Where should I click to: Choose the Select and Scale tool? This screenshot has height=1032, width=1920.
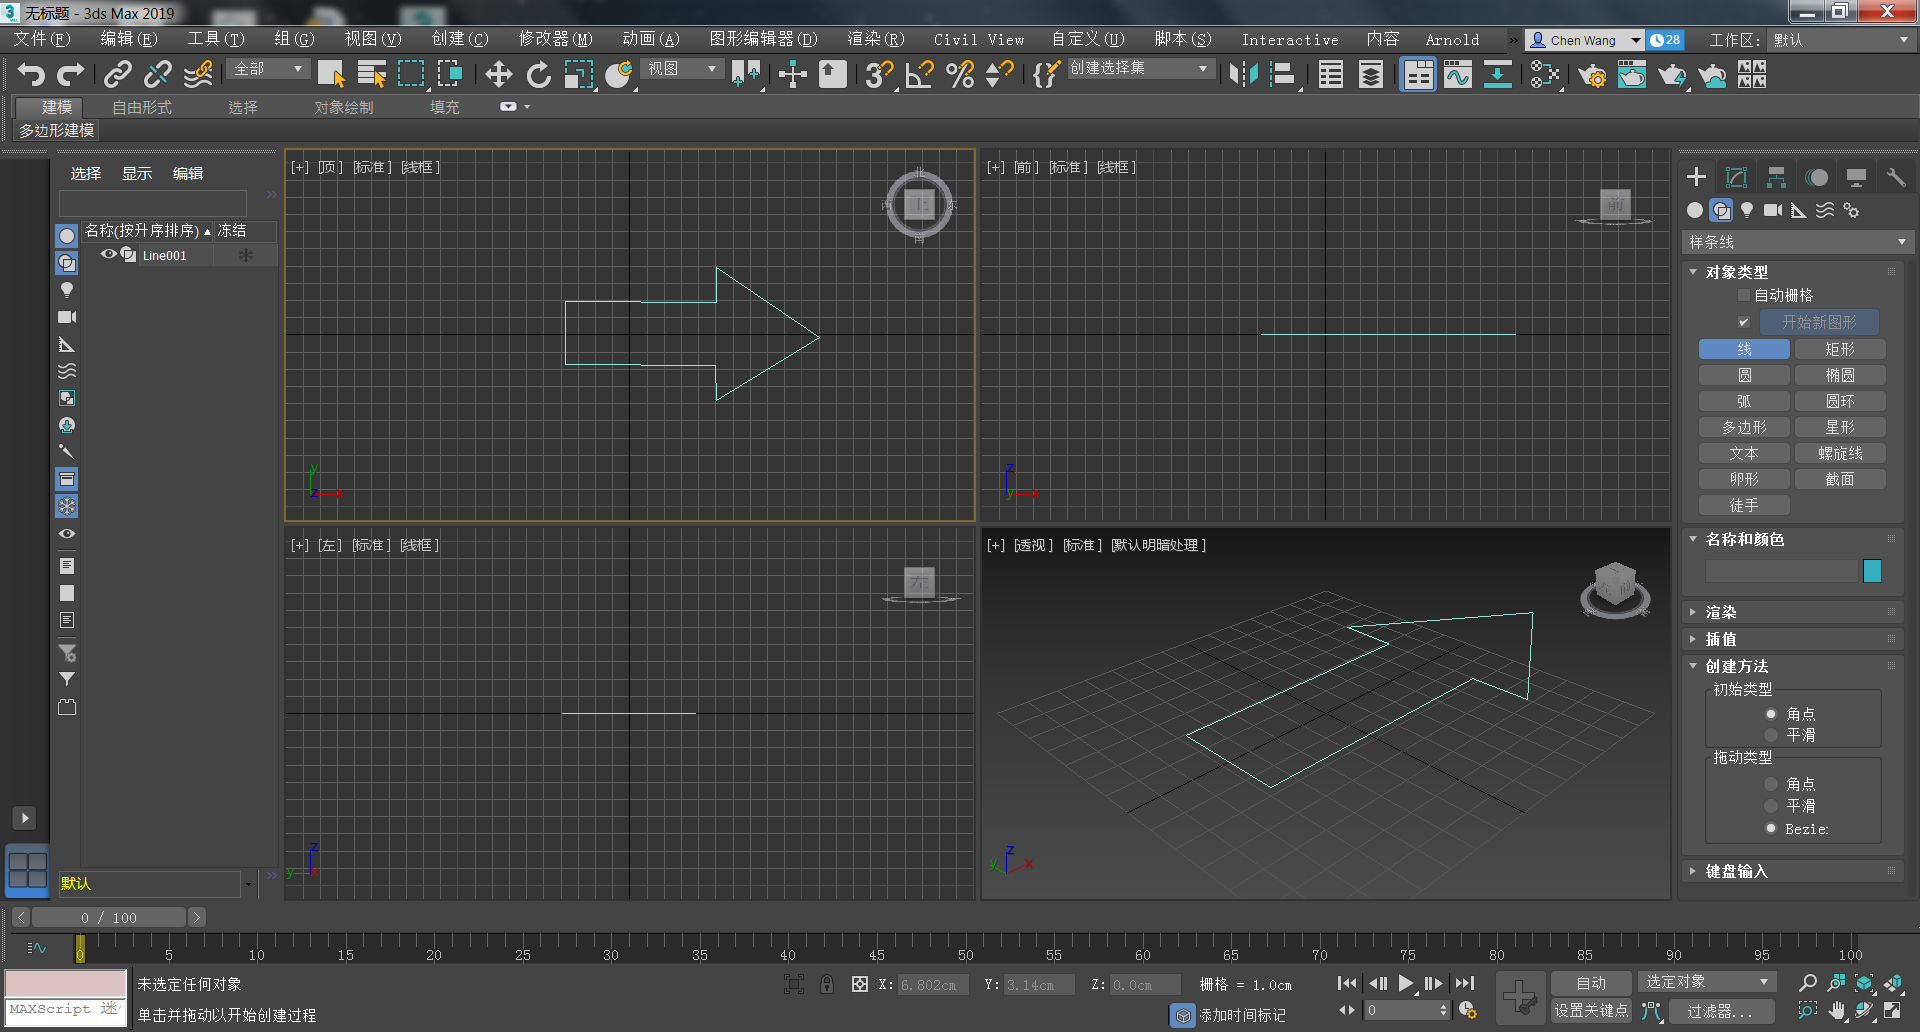579,75
